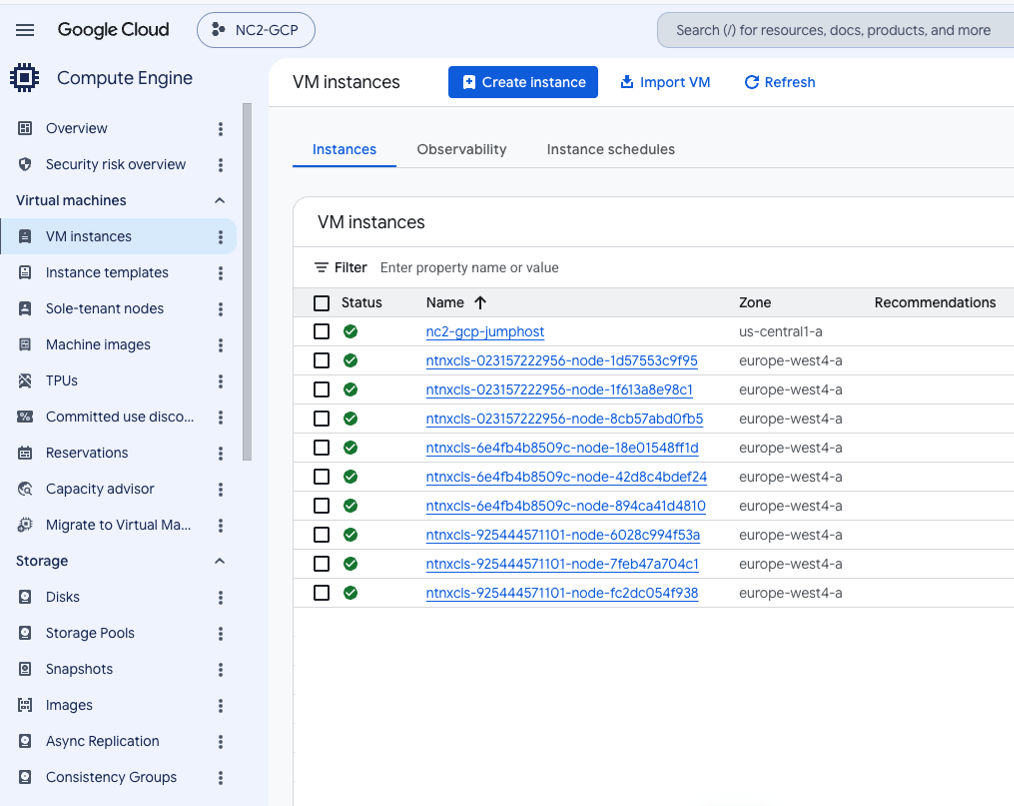Open the NC2-GCP project selector
Image resolution: width=1014 pixels, height=806 pixels.
256,30
